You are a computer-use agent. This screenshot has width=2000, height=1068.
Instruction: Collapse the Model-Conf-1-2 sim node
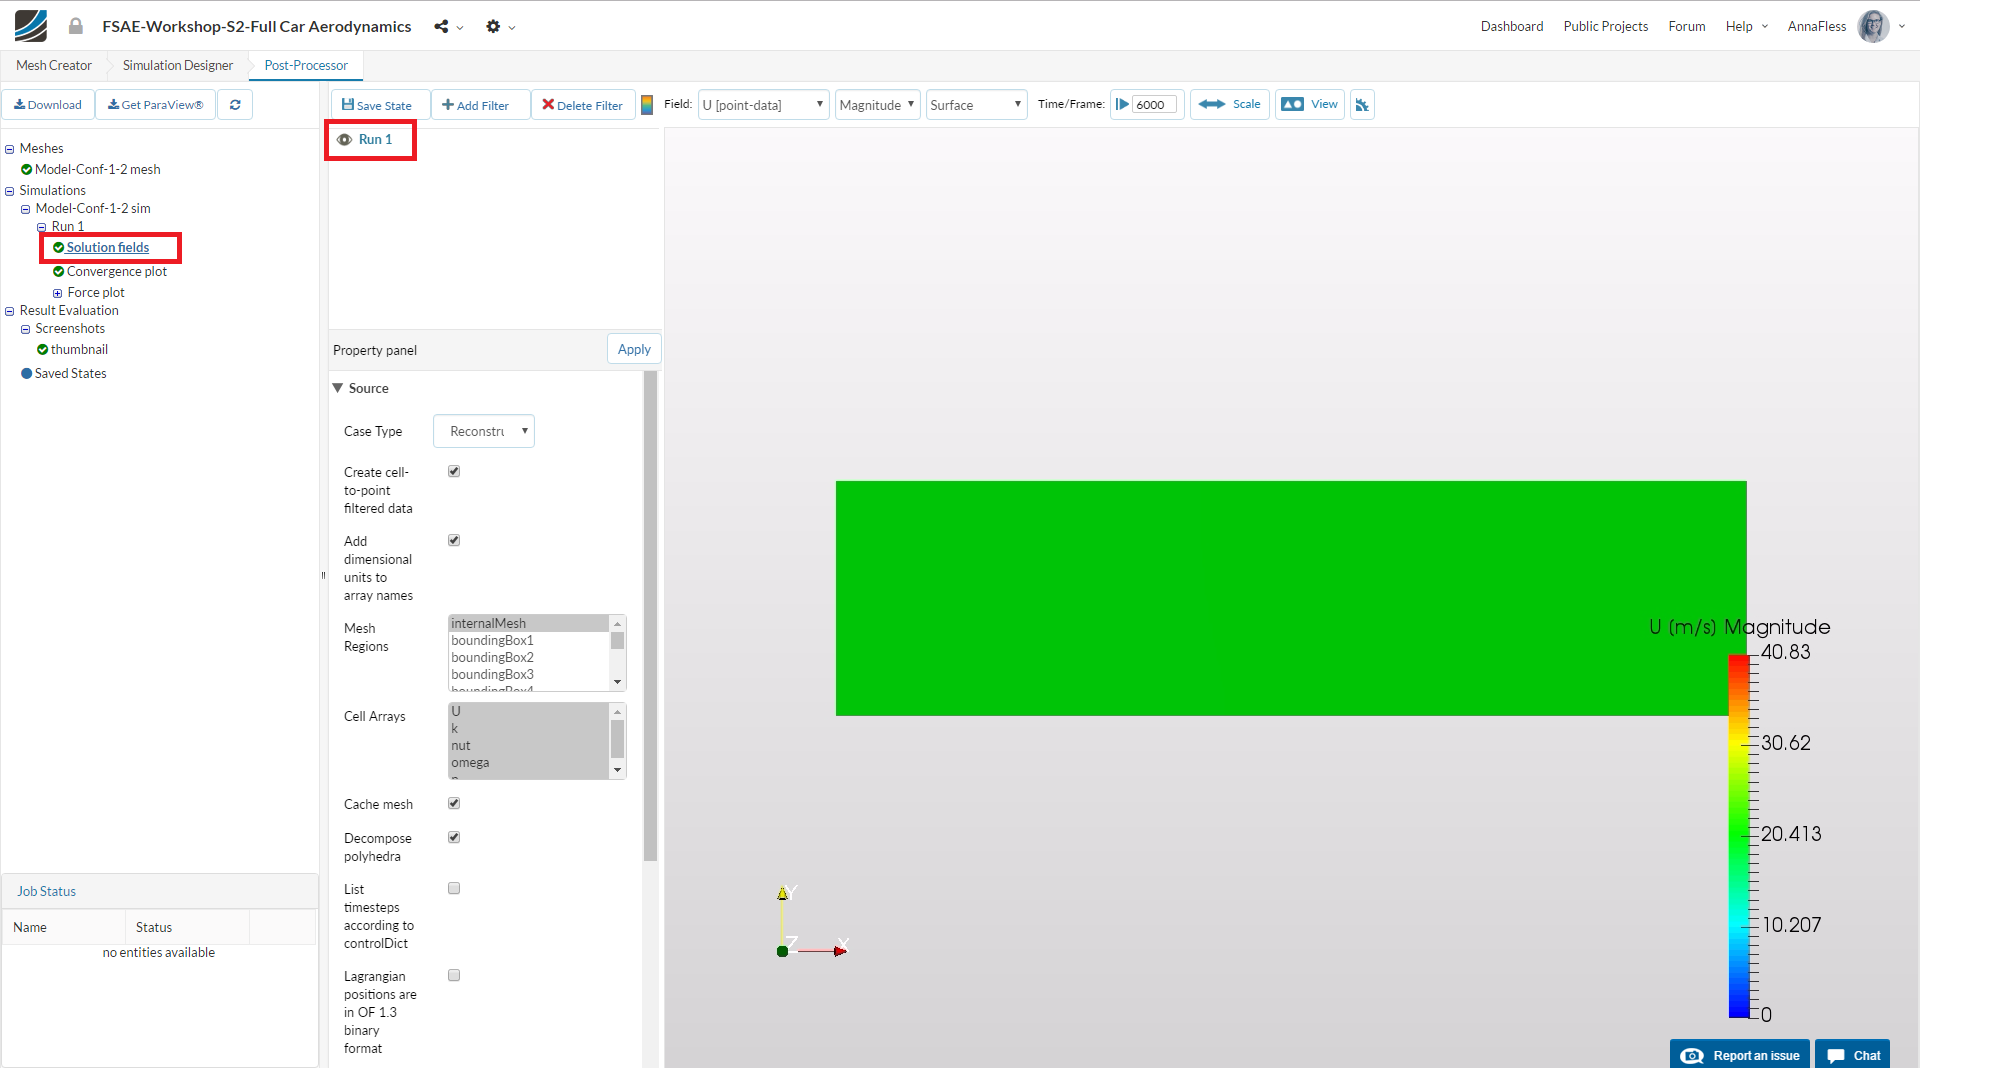[26, 209]
